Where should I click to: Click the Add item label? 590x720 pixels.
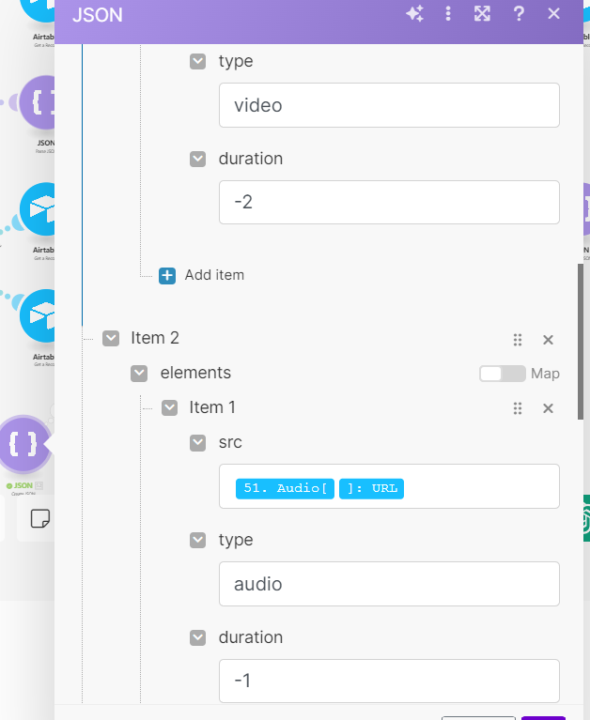pyautogui.click(x=214, y=275)
